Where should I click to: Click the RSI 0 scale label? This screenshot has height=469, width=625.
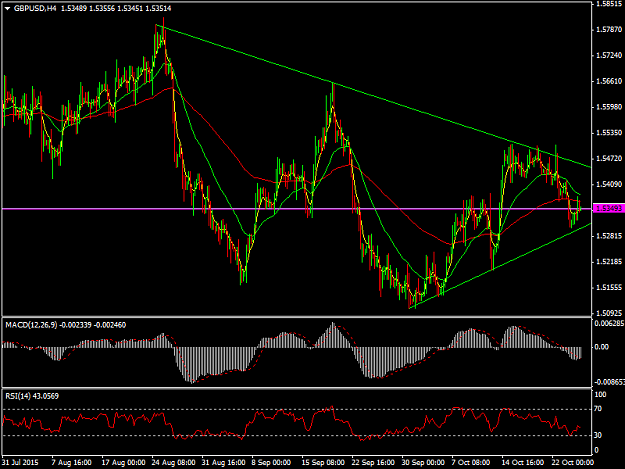point(597,450)
